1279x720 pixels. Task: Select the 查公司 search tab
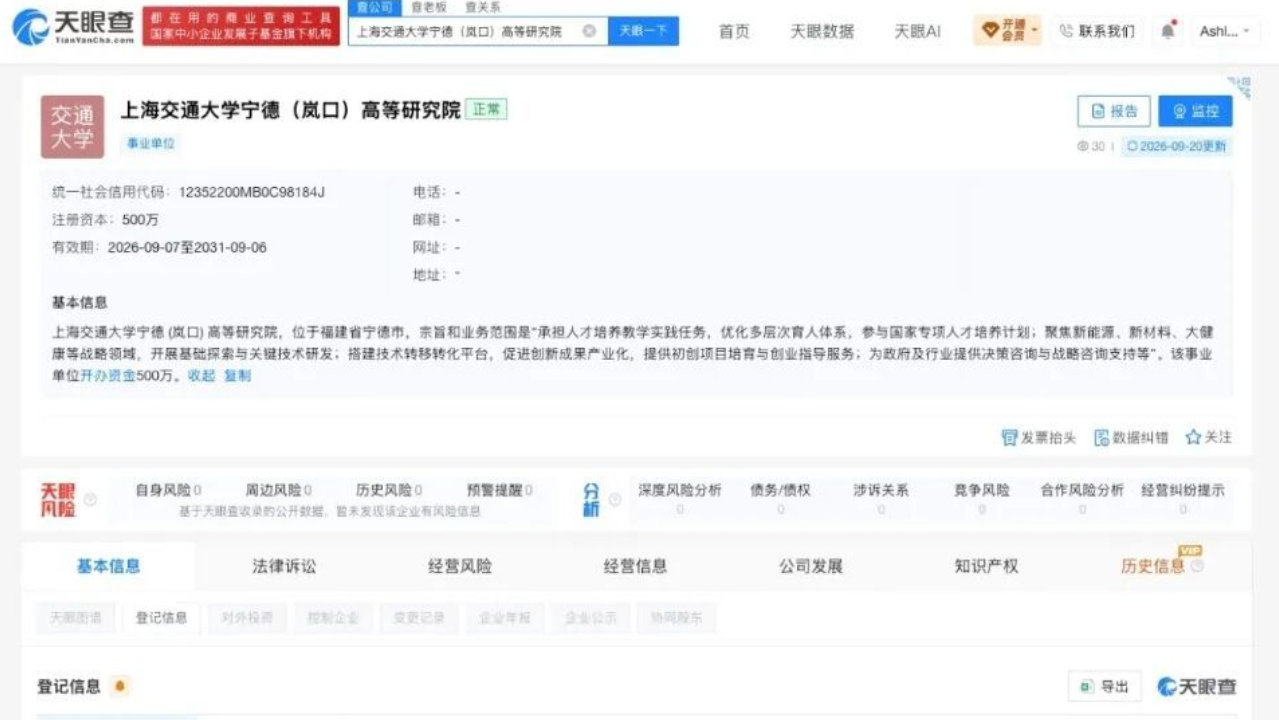click(x=375, y=7)
